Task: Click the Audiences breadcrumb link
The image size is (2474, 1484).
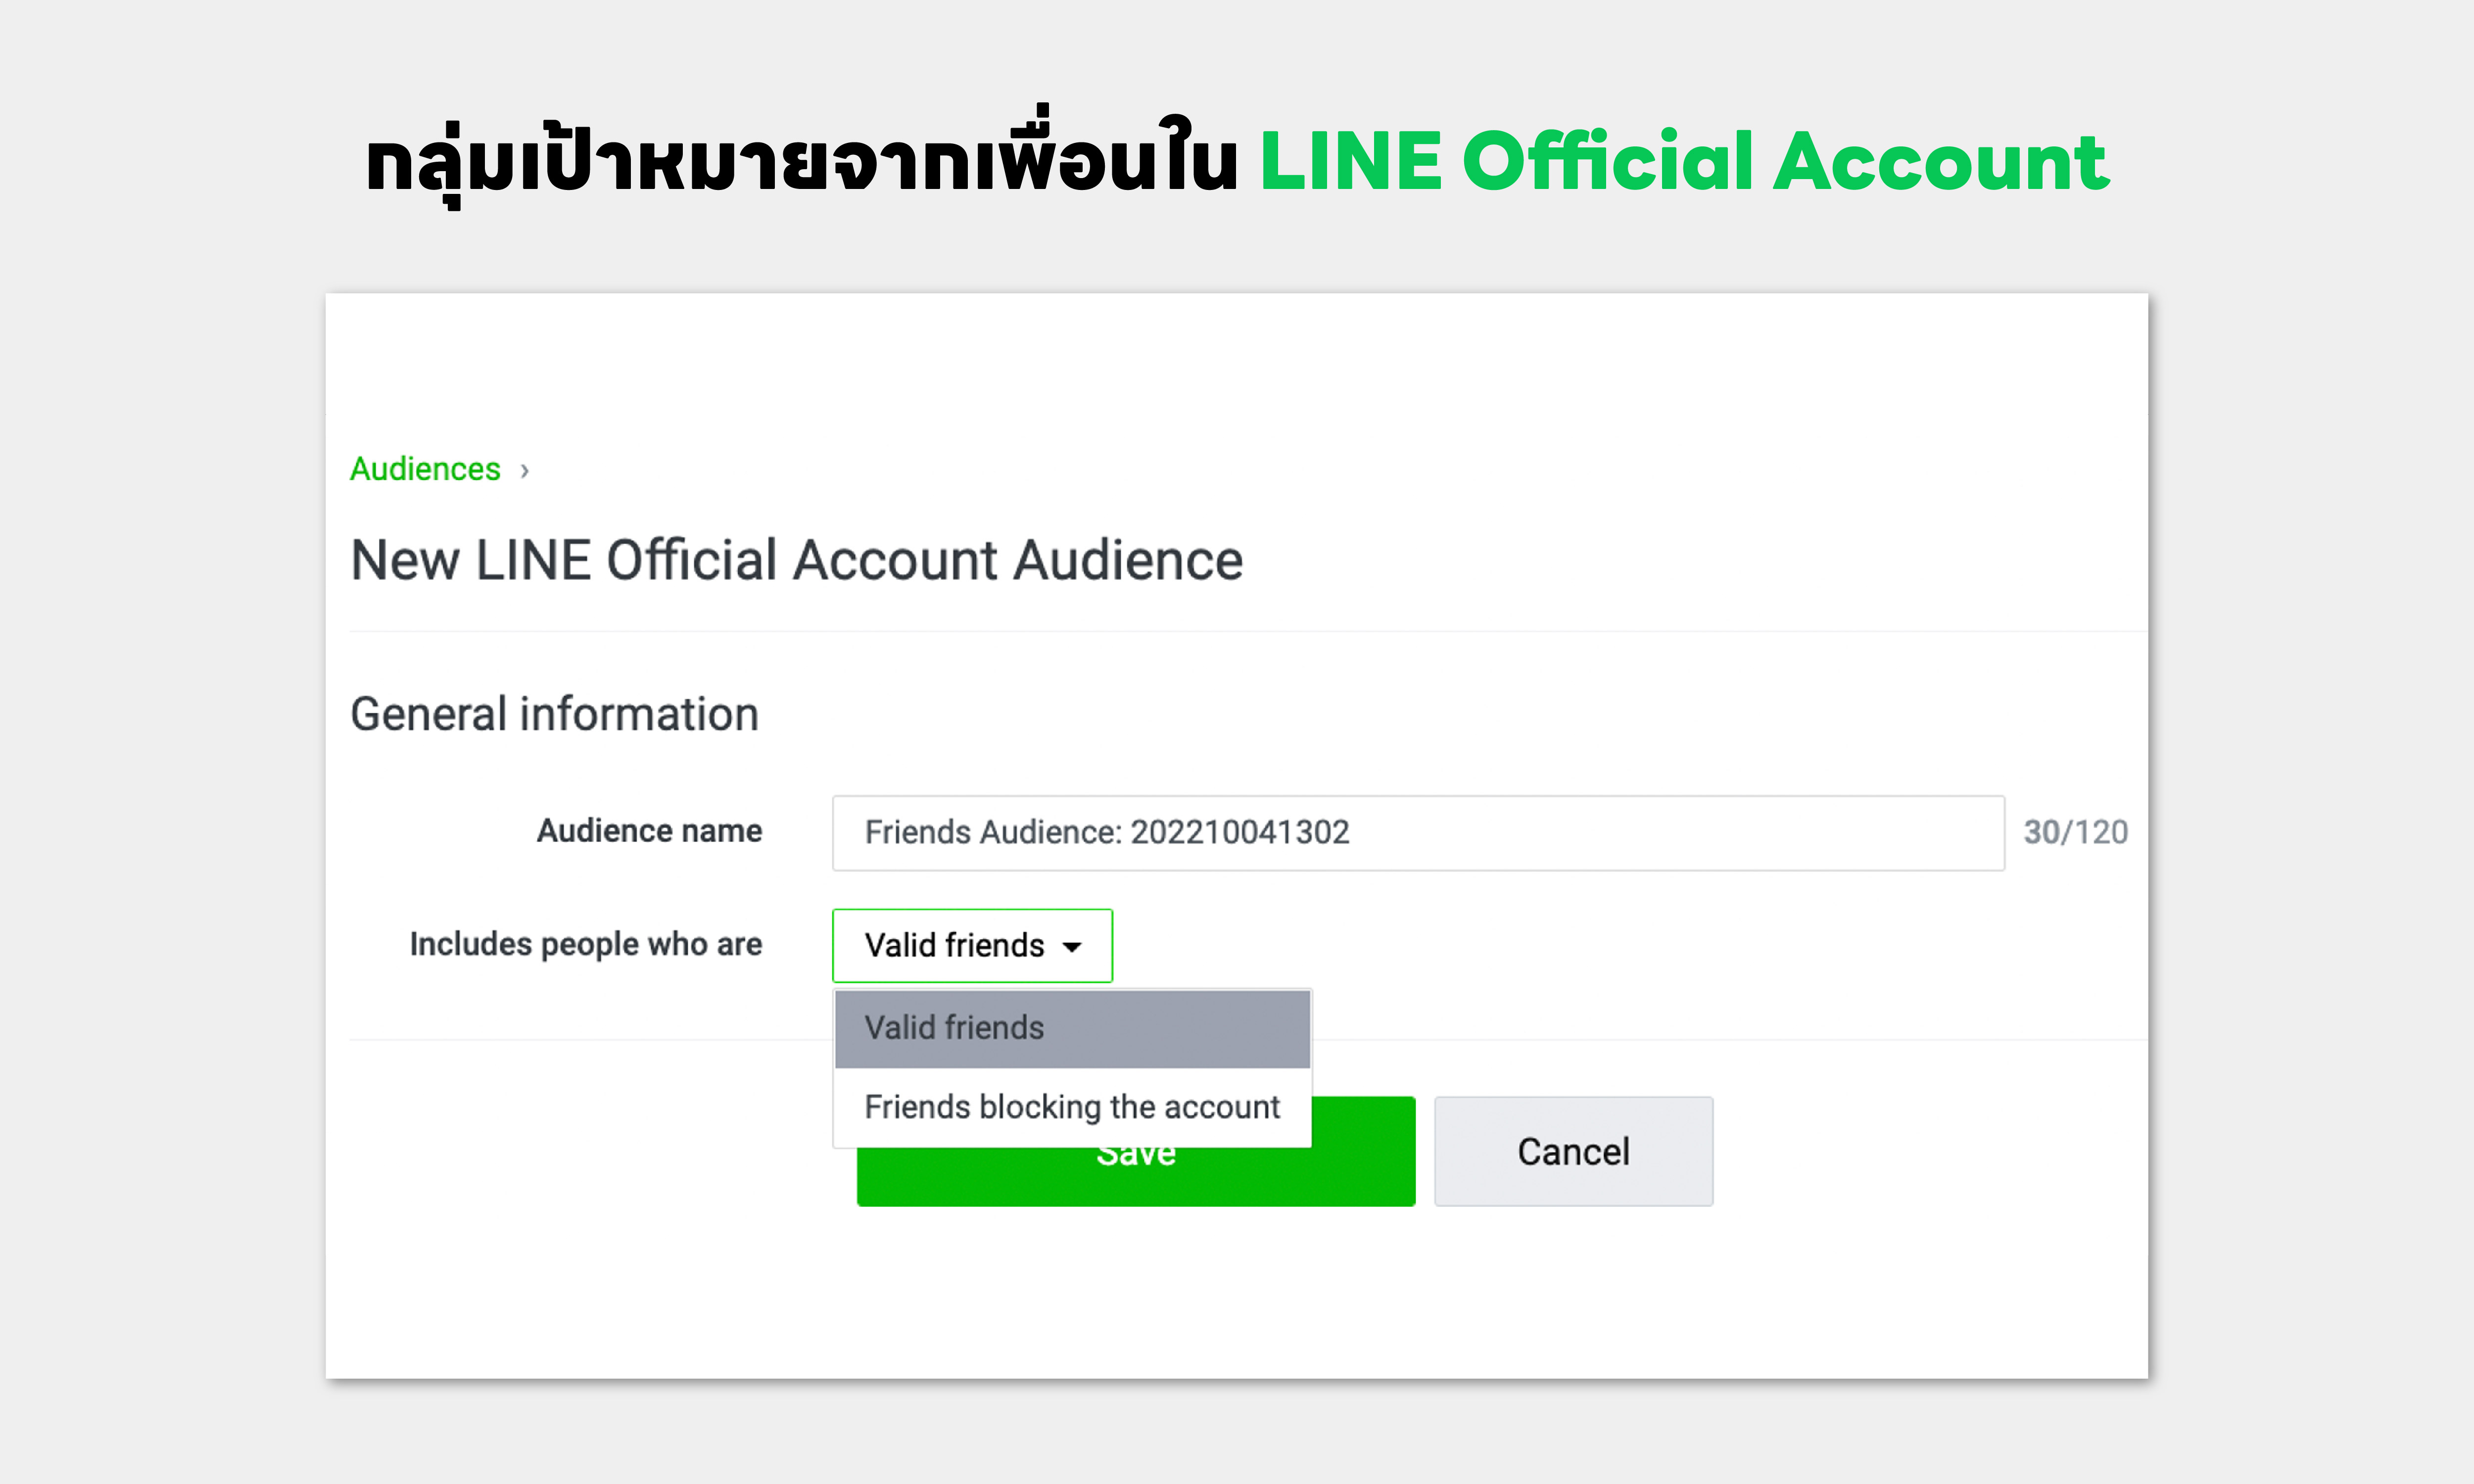Action: (x=425, y=469)
